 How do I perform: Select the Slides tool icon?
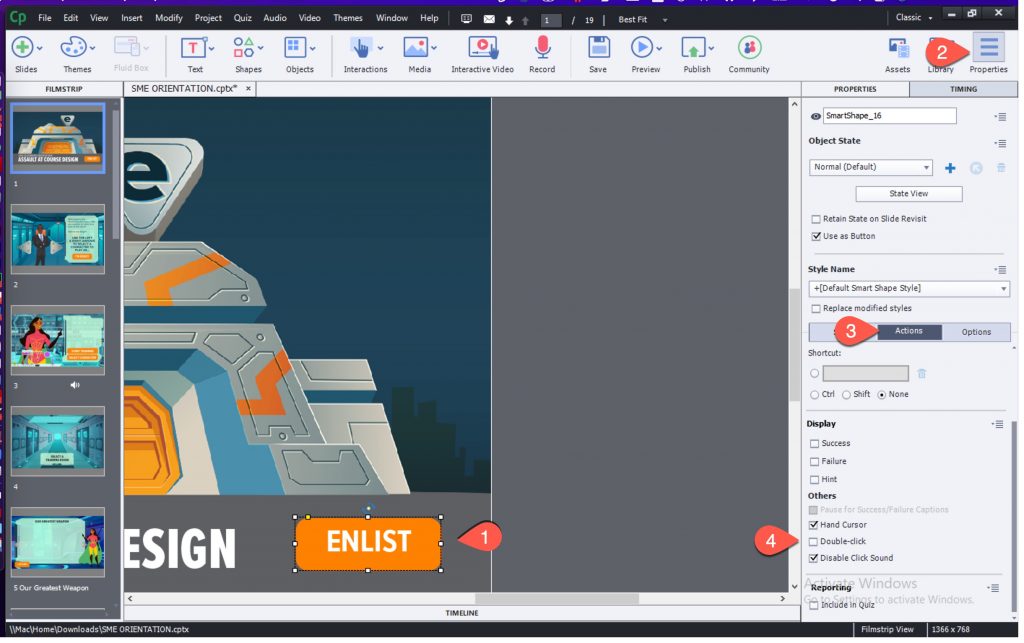[24, 48]
